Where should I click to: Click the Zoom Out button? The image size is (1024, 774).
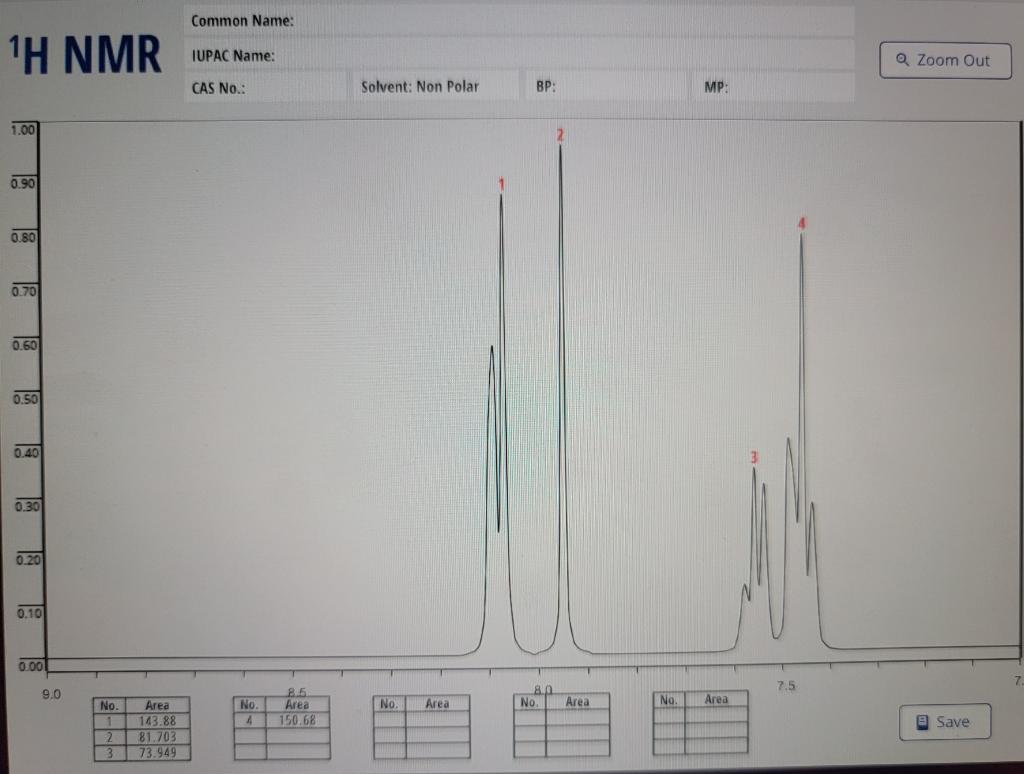pyautogui.click(x=944, y=60)
